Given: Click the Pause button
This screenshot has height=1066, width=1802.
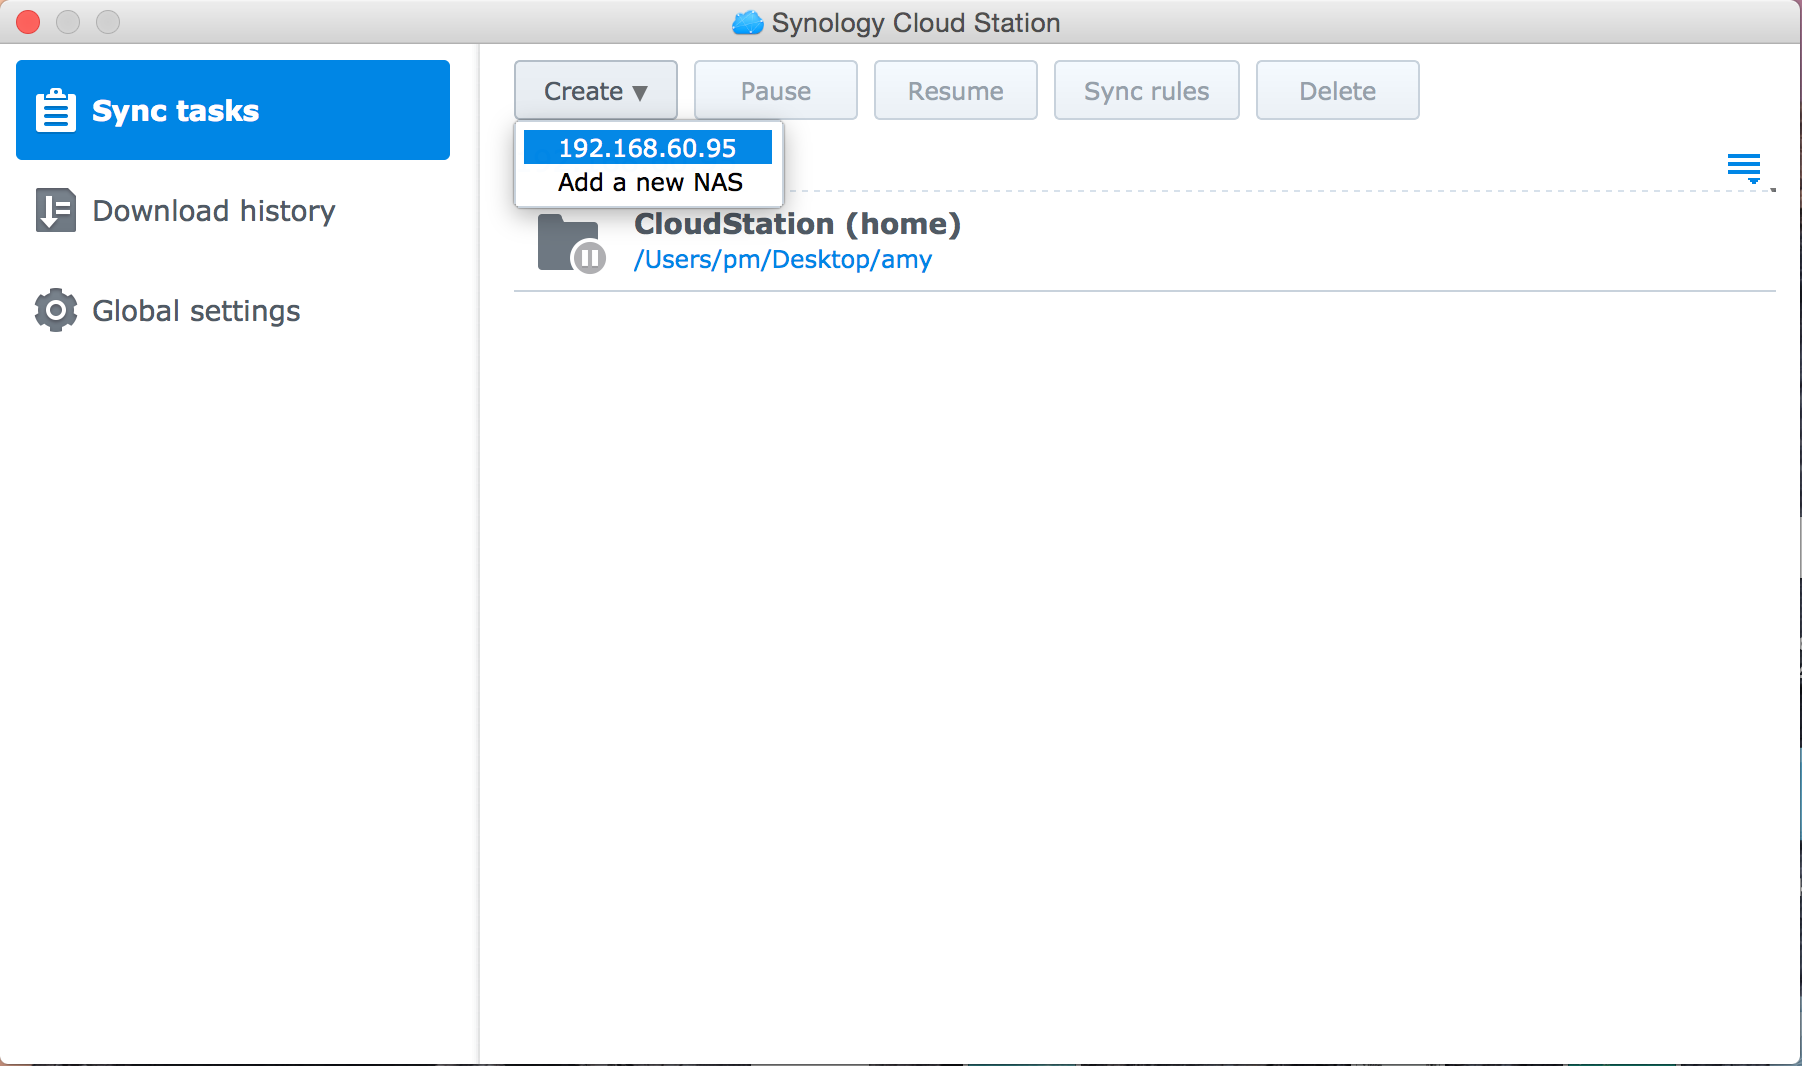Looking at the screenshot, I should 776,90.
